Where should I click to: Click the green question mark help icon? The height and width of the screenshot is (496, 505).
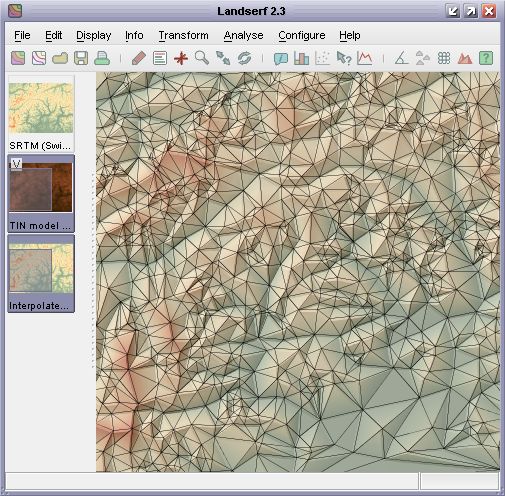point(486,58)
